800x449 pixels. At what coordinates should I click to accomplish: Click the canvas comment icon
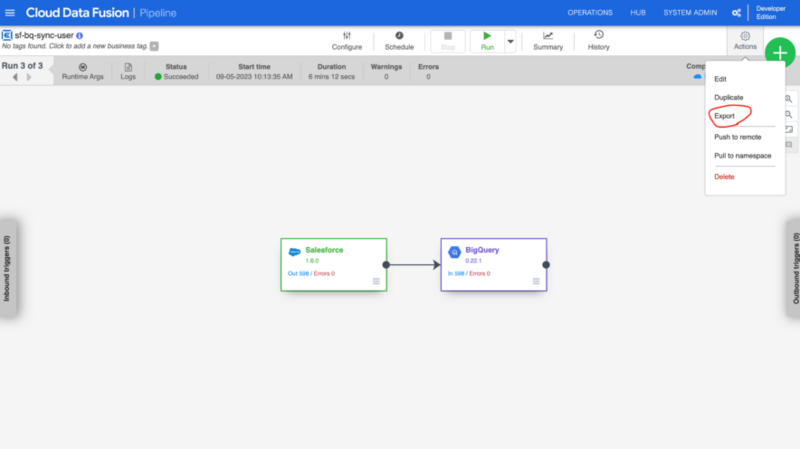point(789,145)
